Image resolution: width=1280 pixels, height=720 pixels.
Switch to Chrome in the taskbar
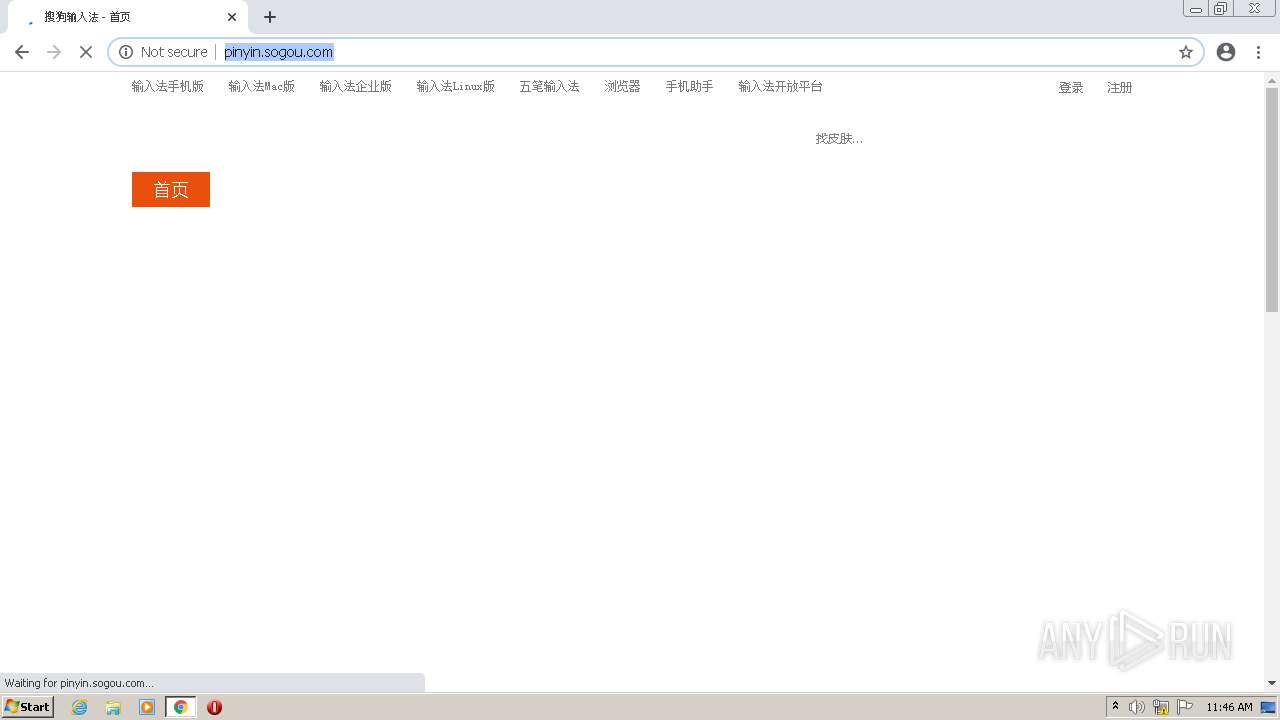click(x=180, y=707)
